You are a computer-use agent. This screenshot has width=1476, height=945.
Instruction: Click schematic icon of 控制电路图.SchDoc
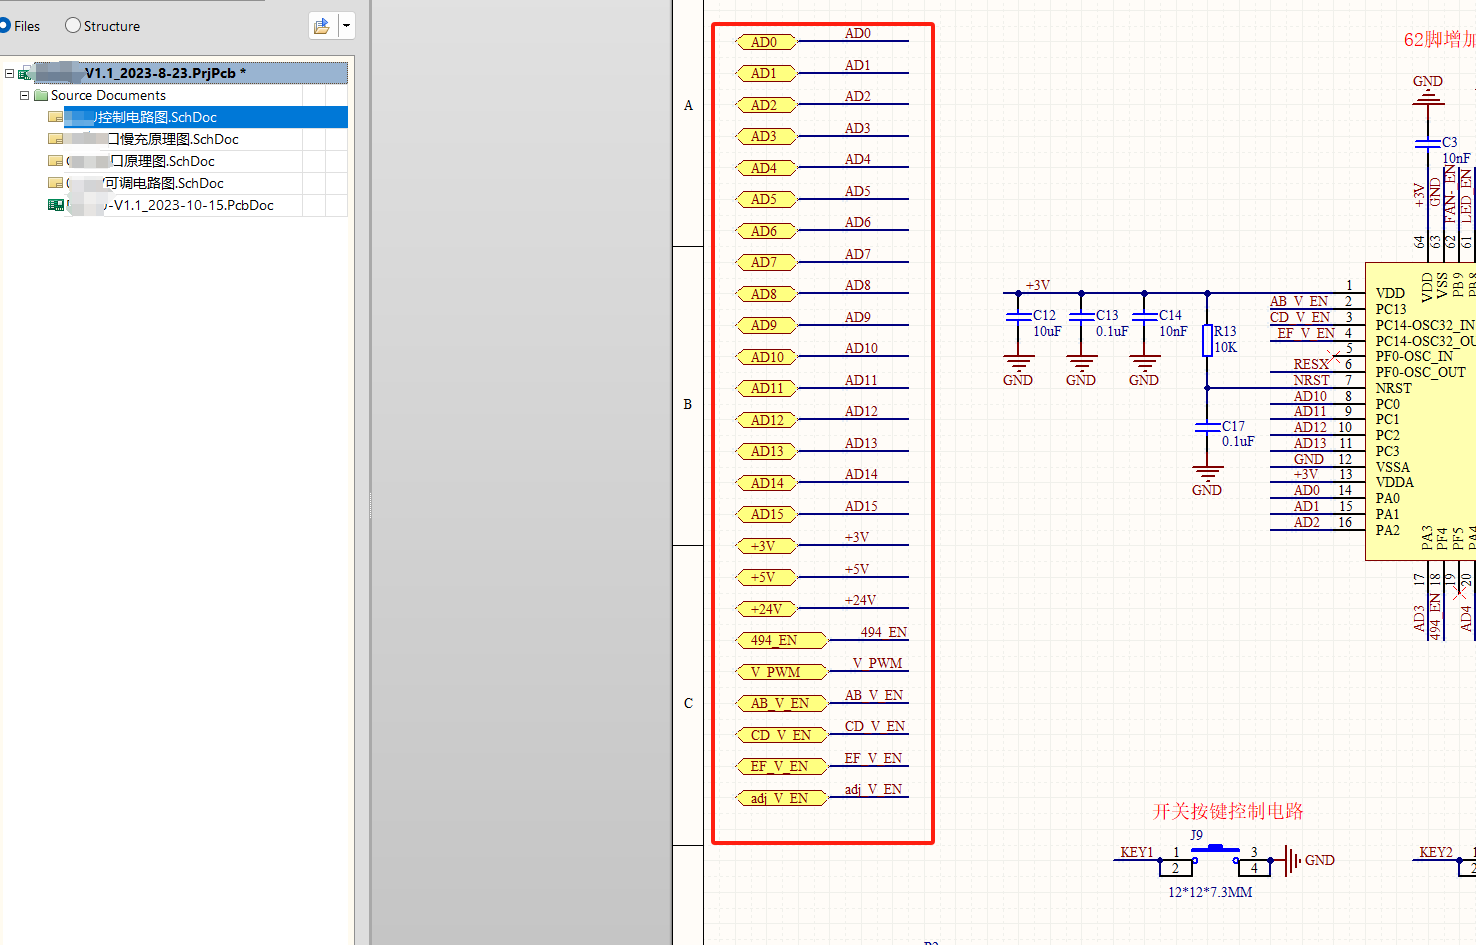pos(56,117)
